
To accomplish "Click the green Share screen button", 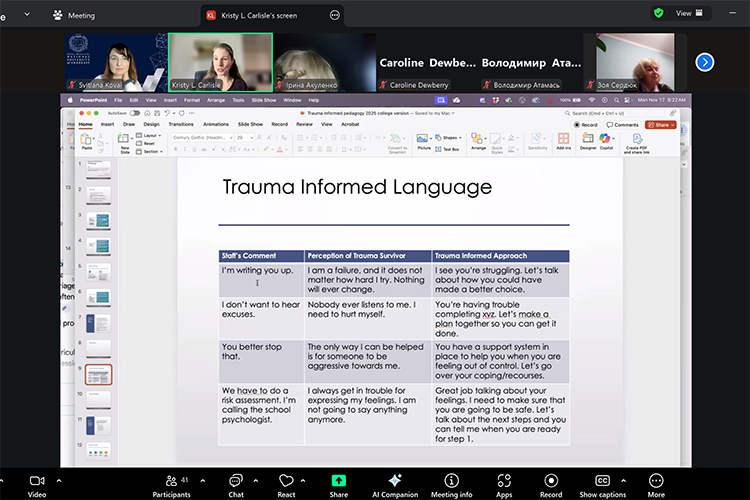I will 339,482.
